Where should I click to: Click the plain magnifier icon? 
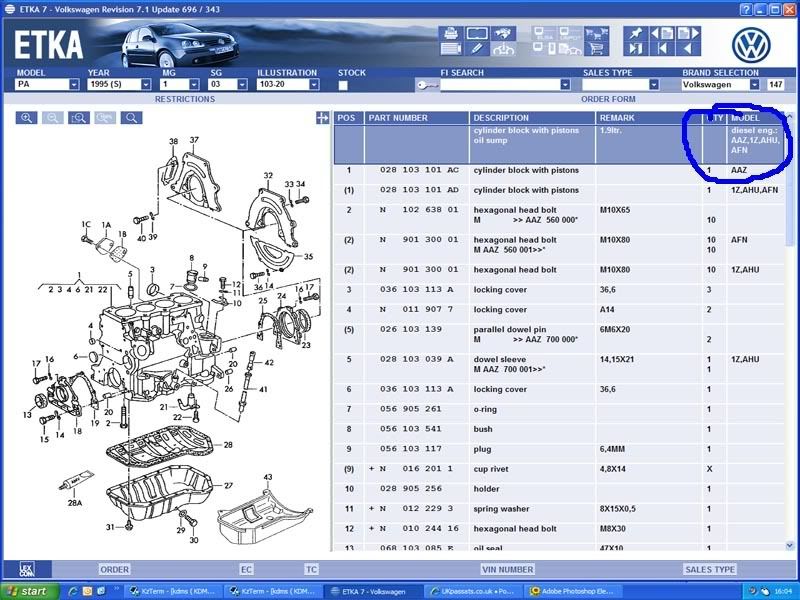132,118
